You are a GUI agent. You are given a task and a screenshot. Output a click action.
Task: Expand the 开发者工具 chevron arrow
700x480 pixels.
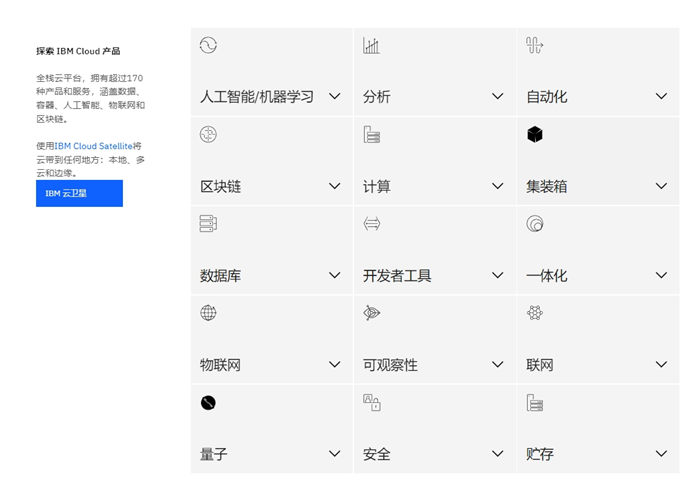pos(498,275)
